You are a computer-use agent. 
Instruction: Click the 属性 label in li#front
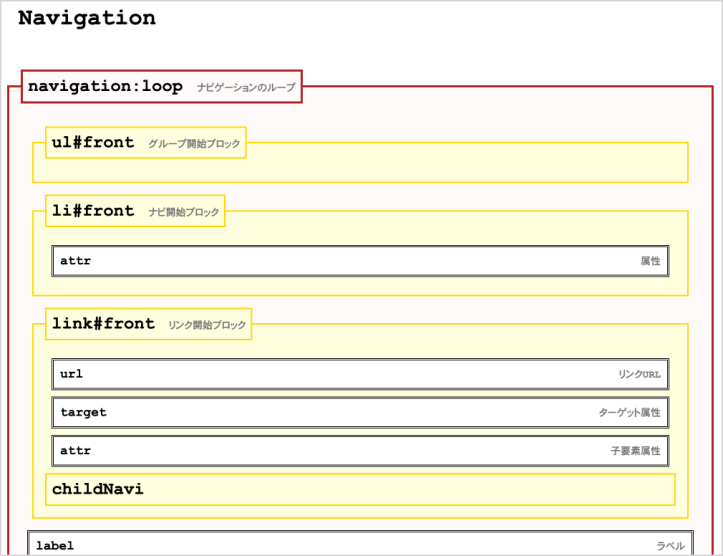(650, 261)
